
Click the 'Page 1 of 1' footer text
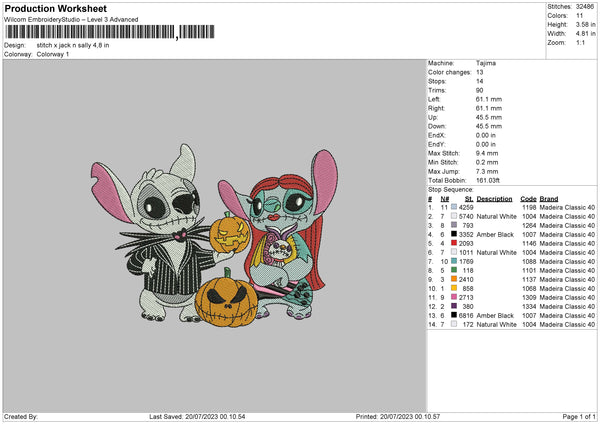click(579, 417)
